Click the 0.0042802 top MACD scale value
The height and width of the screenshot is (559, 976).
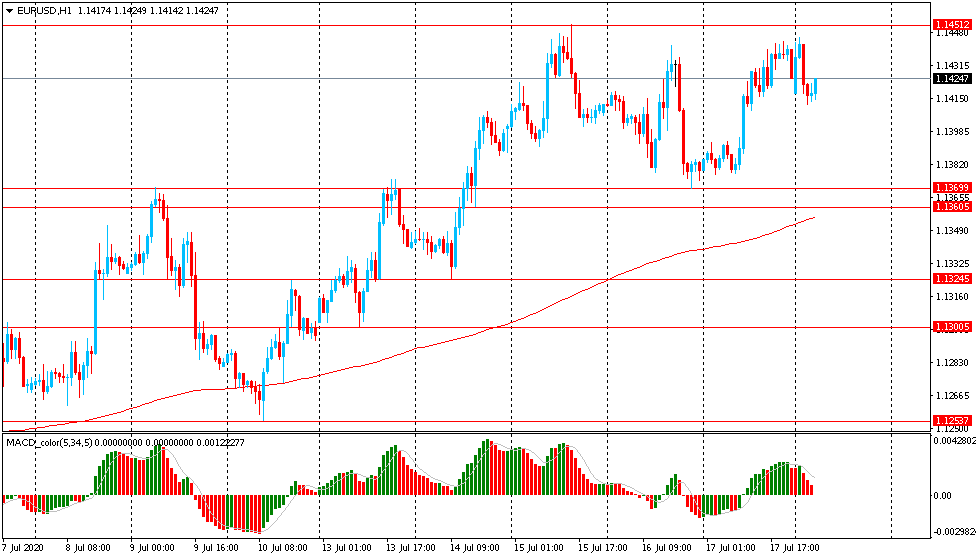[x=955, y=441]
